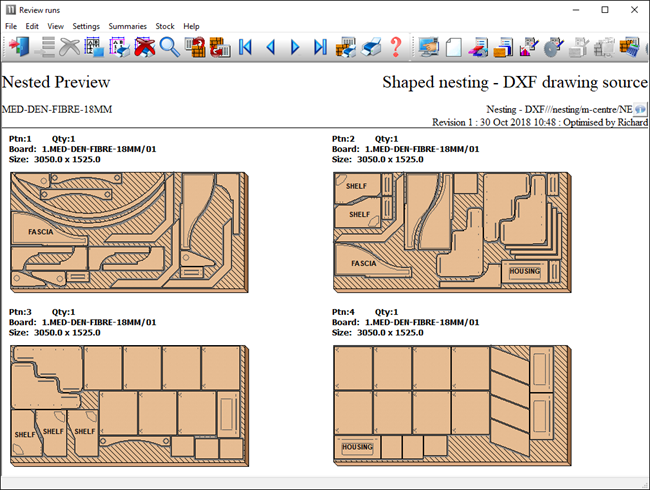Jump to the last pattern page
Viewport: 650px width, 490px height.
click(320, 47)
